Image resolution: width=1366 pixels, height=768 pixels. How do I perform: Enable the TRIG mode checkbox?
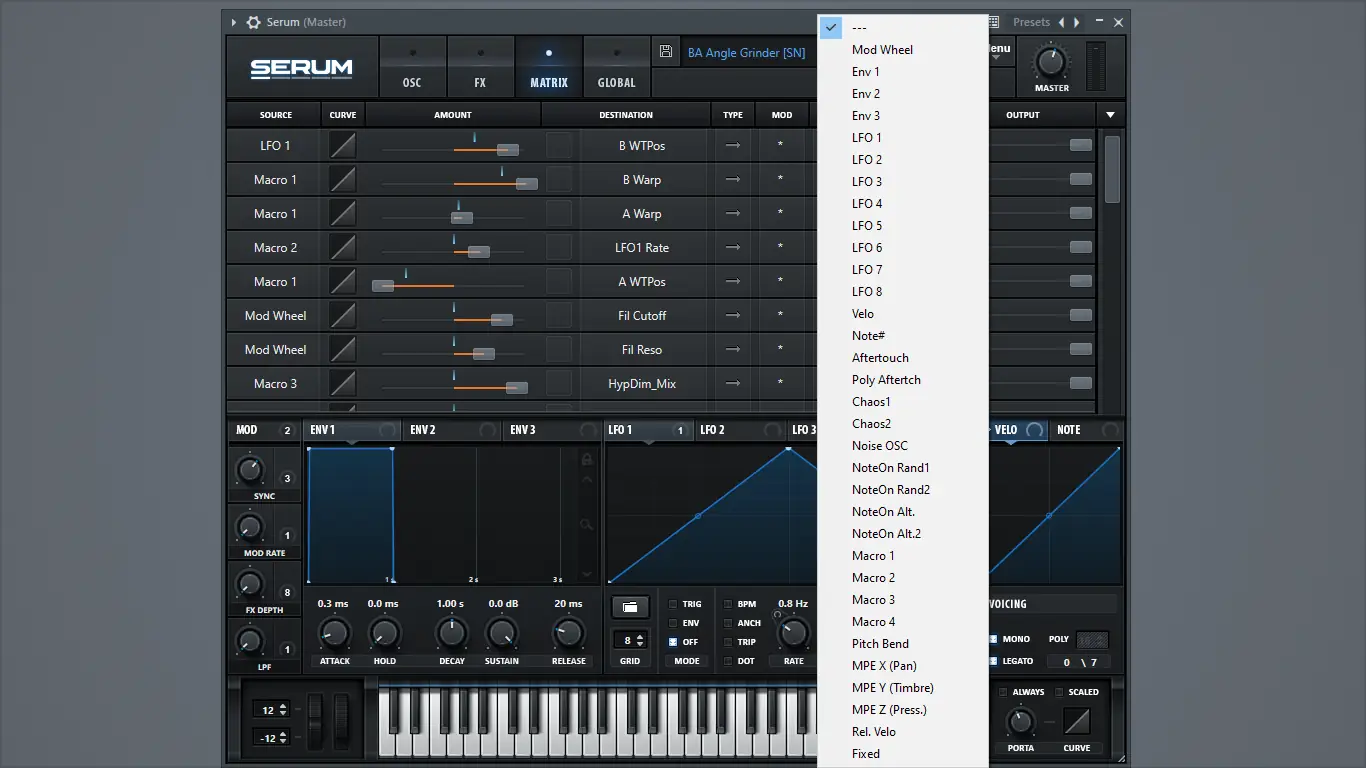[x=673, y=604]
